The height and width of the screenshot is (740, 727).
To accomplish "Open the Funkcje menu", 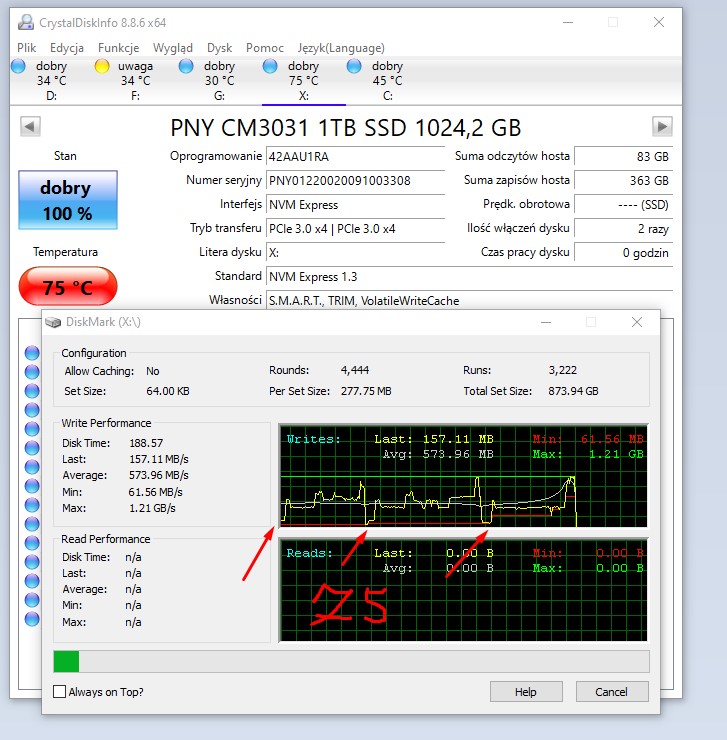I will pyautogui.click(x=118, y=48).
